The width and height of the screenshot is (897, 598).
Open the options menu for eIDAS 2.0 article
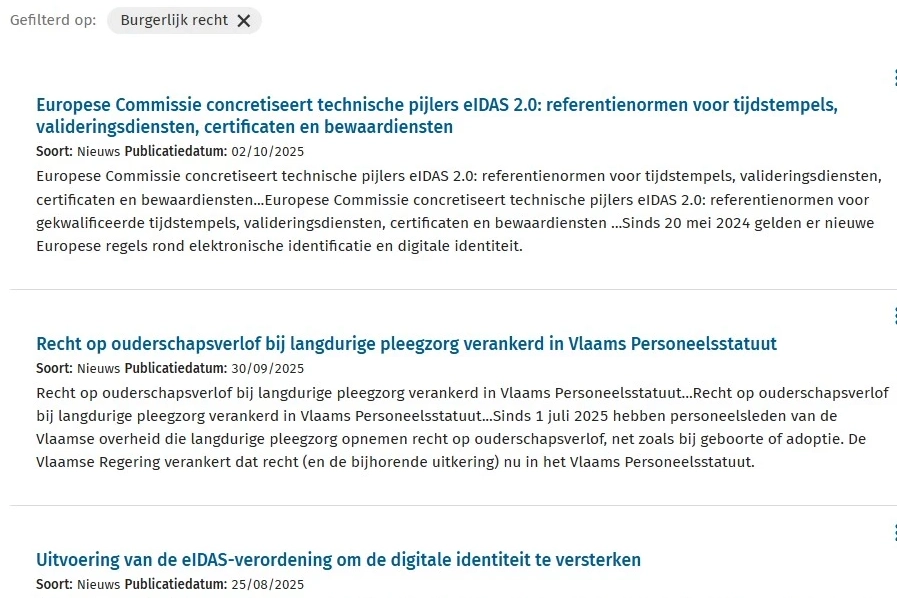click(x=893, y=77)
